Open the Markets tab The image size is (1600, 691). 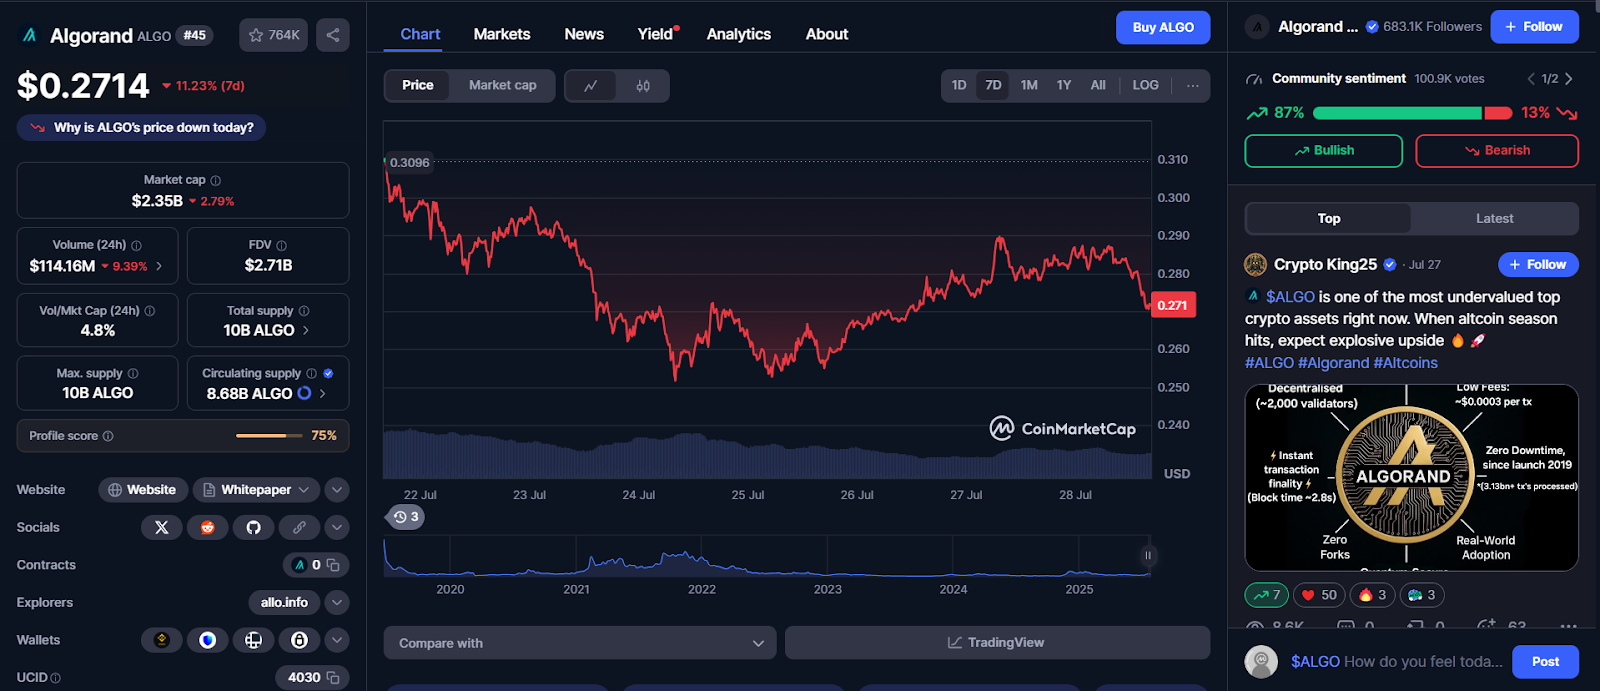501,34
